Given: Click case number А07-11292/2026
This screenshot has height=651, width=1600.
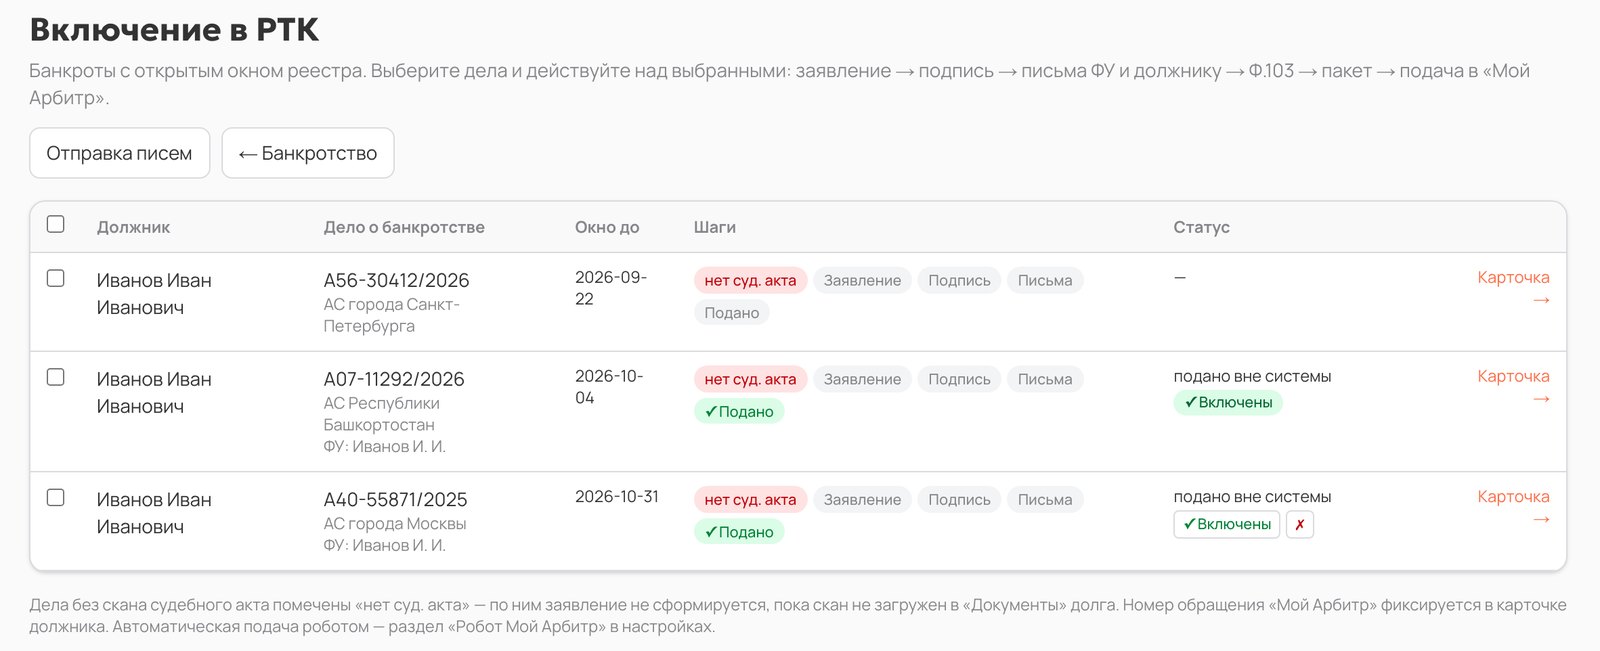Looking at the screenshot, I should [x=394, y=379].
